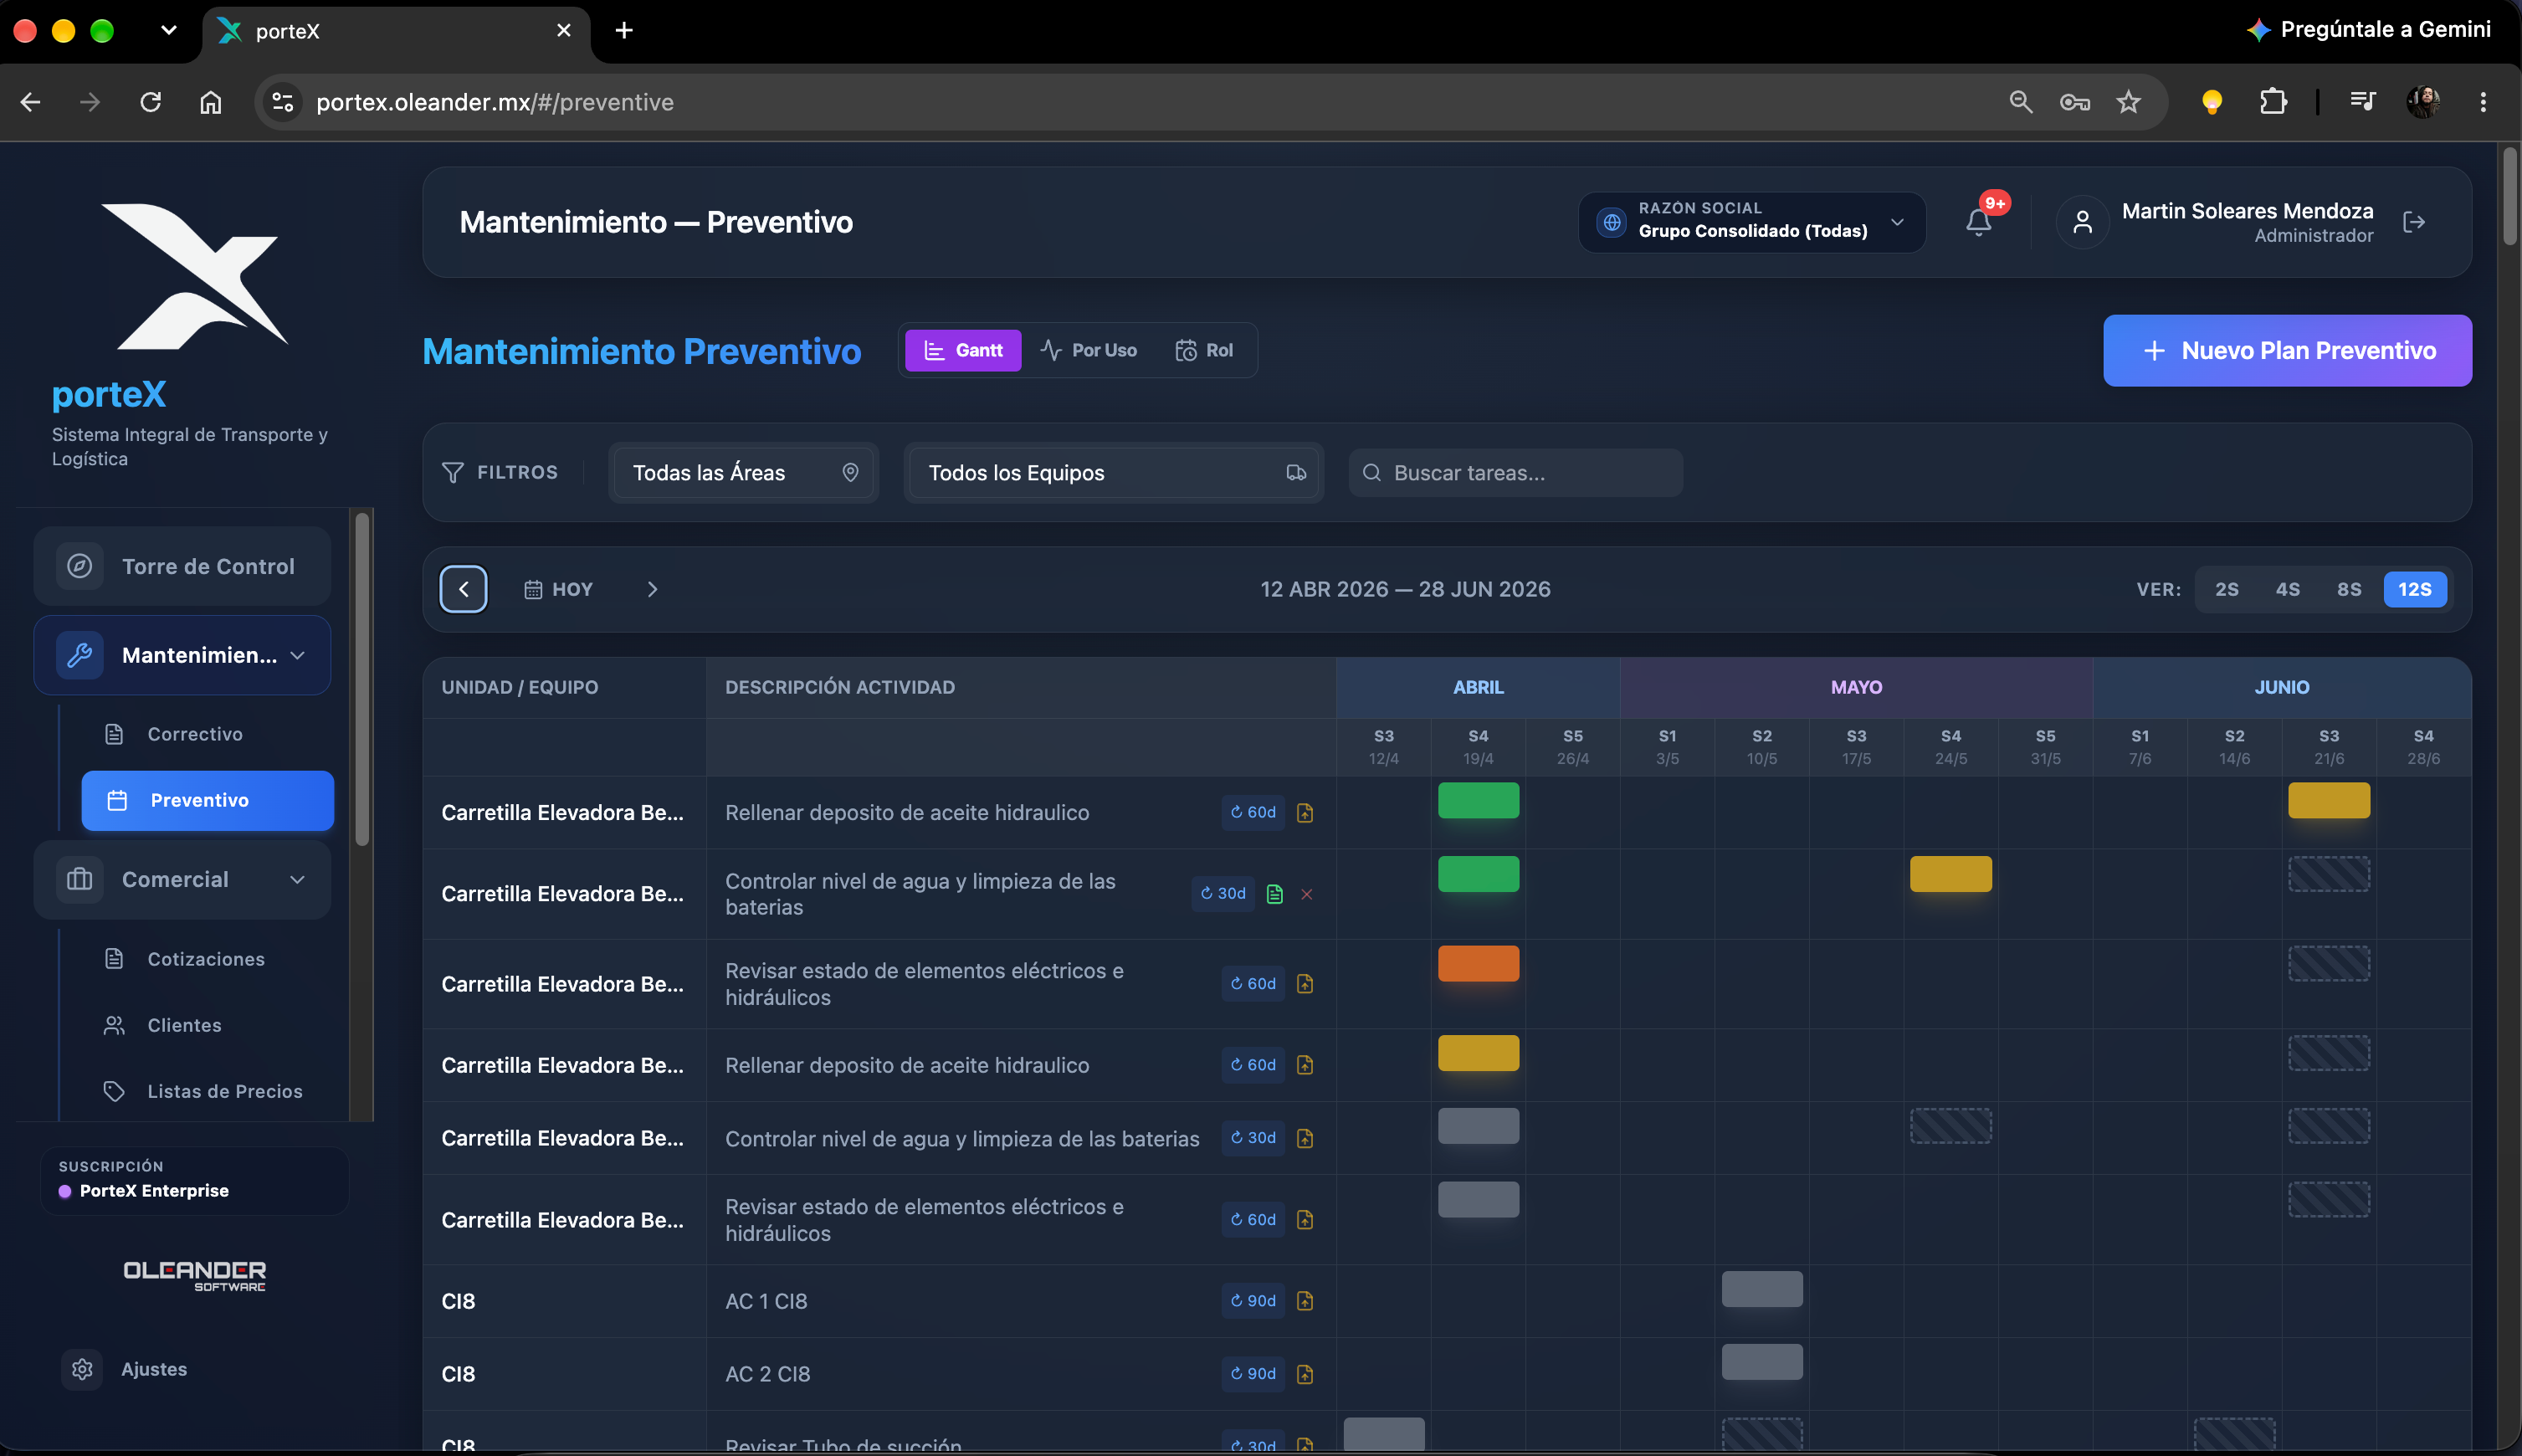The image size is (2522, 1456).
Task: Open the Todas las Áreas filter dropdown
Action: [x=744, y=473]
